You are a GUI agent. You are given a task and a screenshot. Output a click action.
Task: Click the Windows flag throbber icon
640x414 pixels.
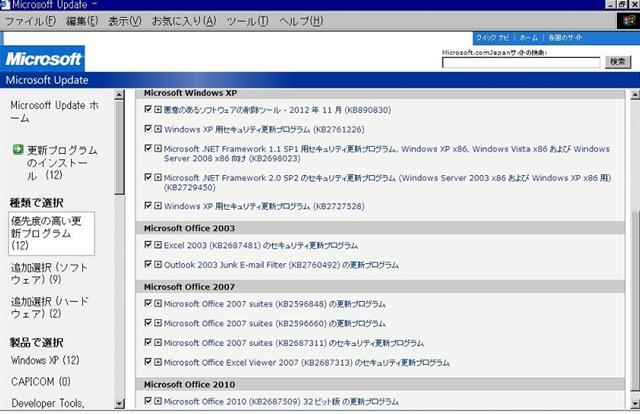click(628, 20)
